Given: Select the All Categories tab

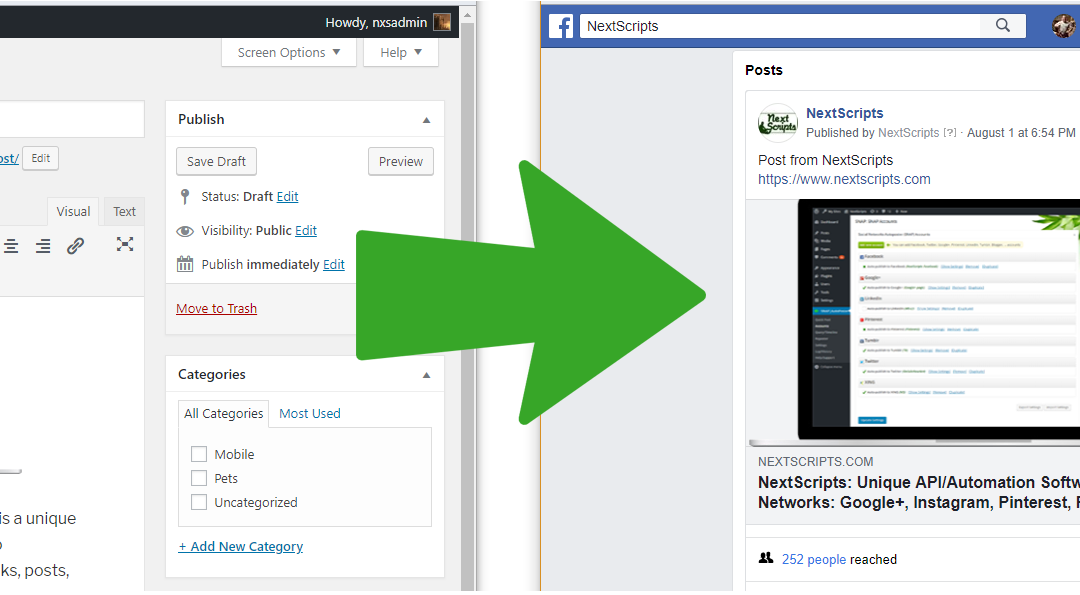Looking at the screenshot, I should point(223,413).
